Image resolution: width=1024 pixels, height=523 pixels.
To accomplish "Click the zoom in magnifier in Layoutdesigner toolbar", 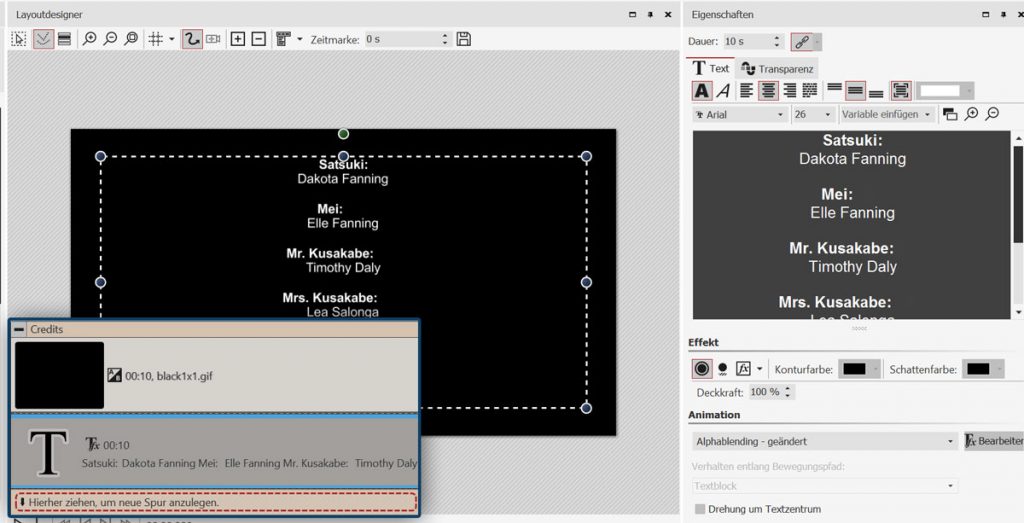I will click(90, 39).
